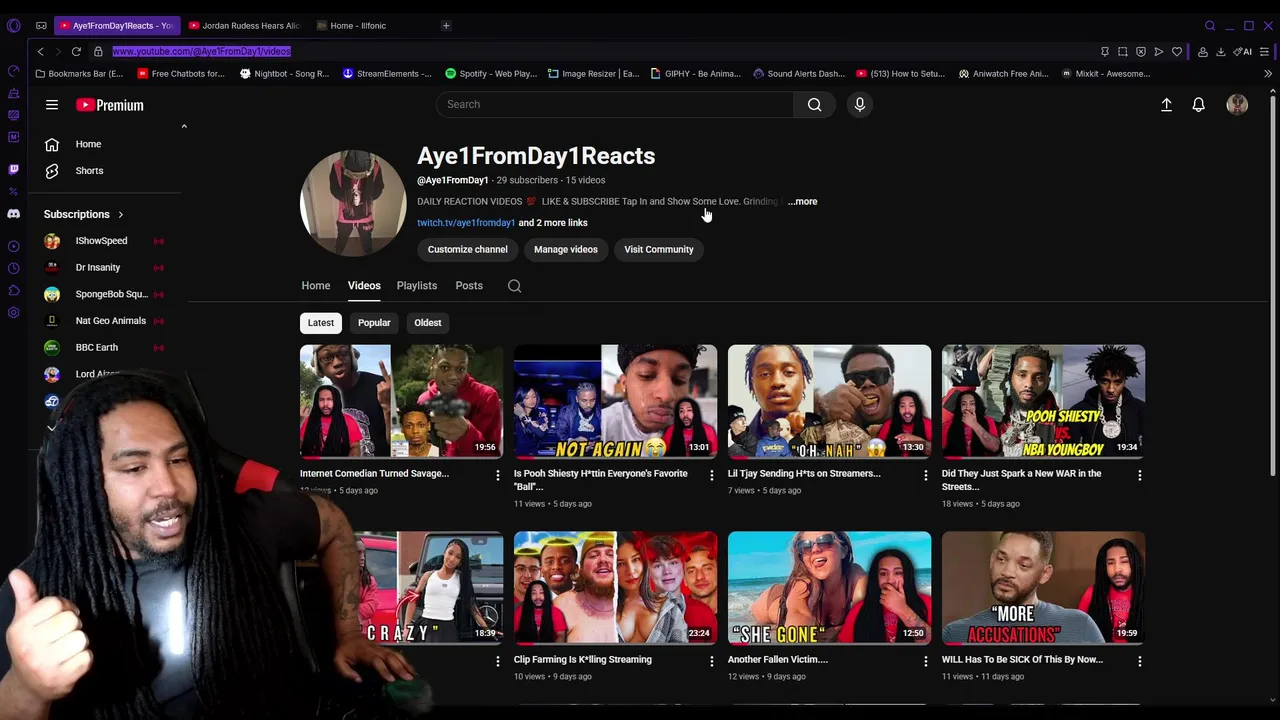Open options menu for Lil Tjay video
1280x720 pixels.
(x=925, y=475)
